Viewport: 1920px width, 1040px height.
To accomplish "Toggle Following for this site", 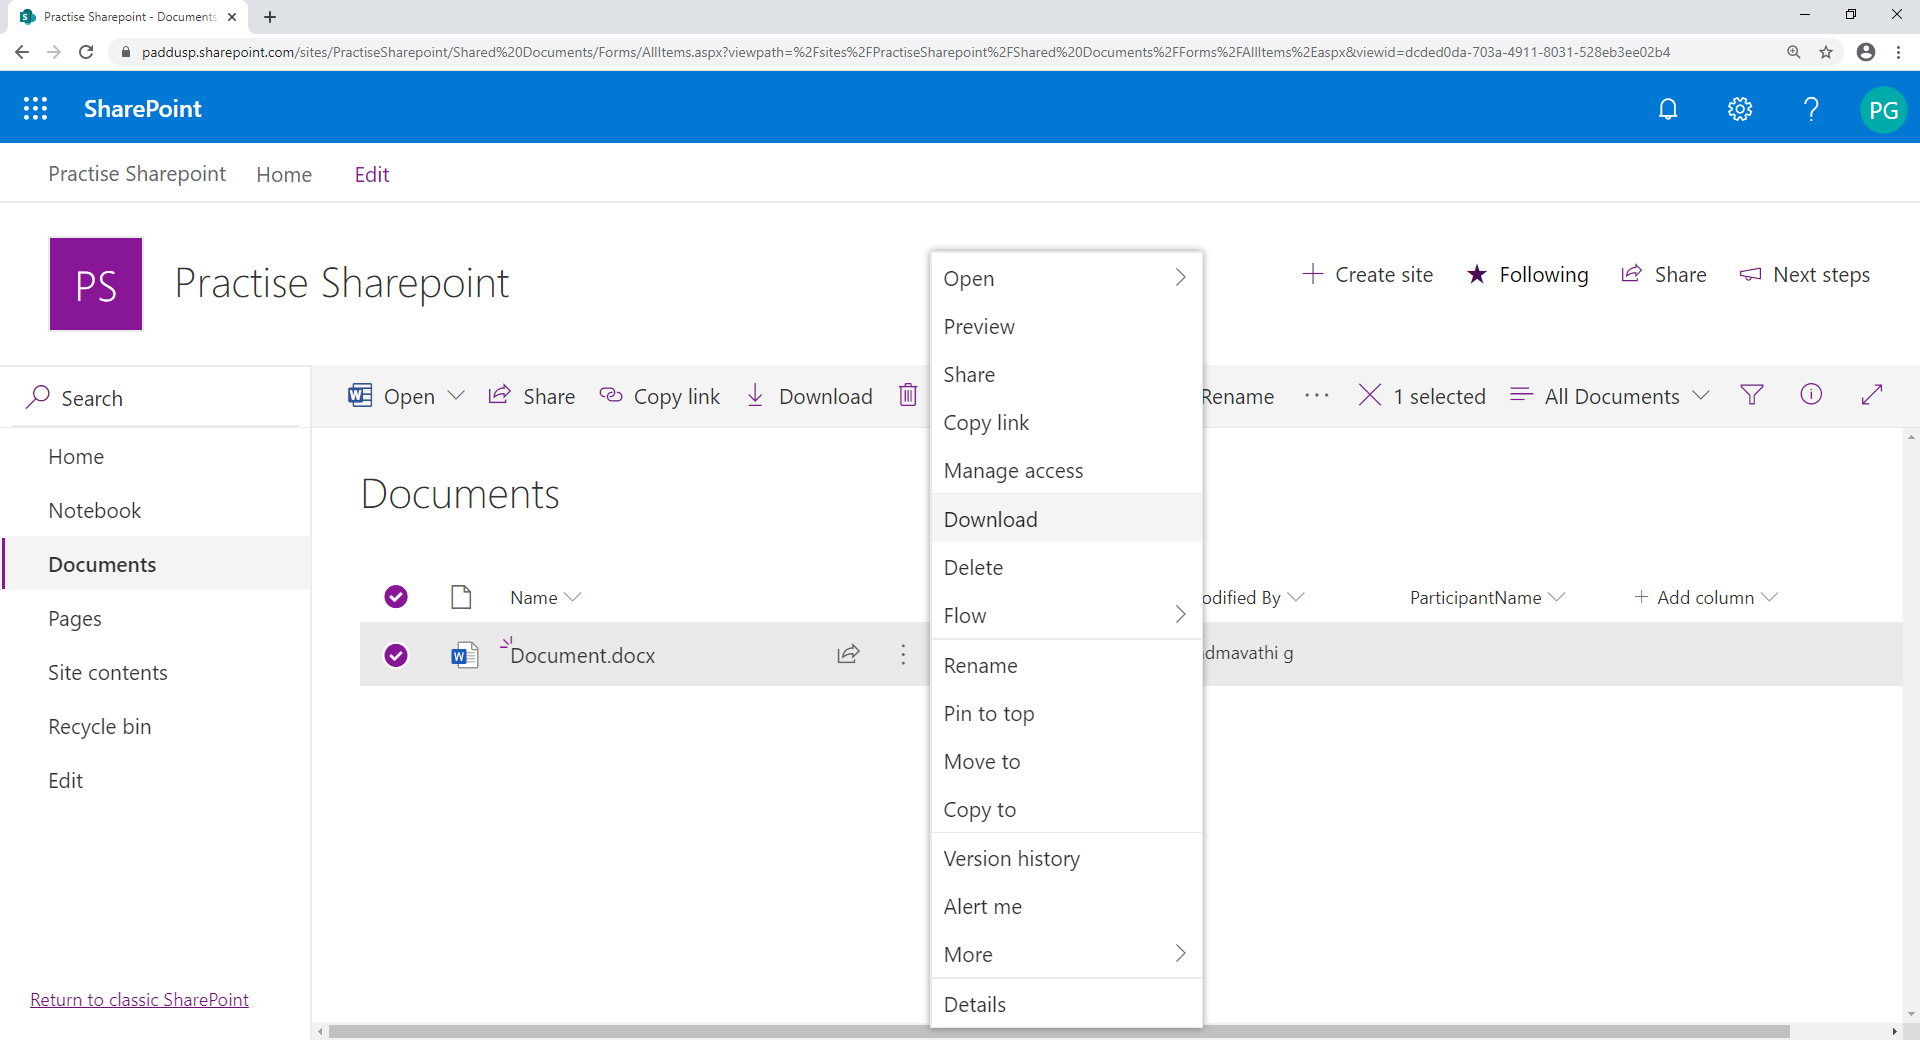I will (1528, 274).
